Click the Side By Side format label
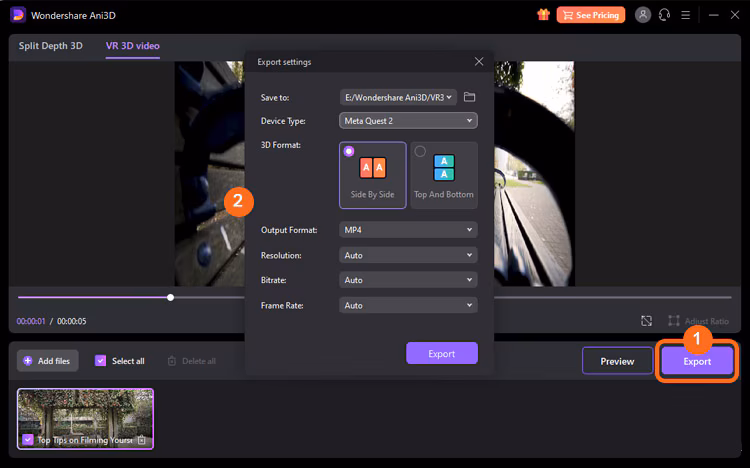 (x=373, y=194)
